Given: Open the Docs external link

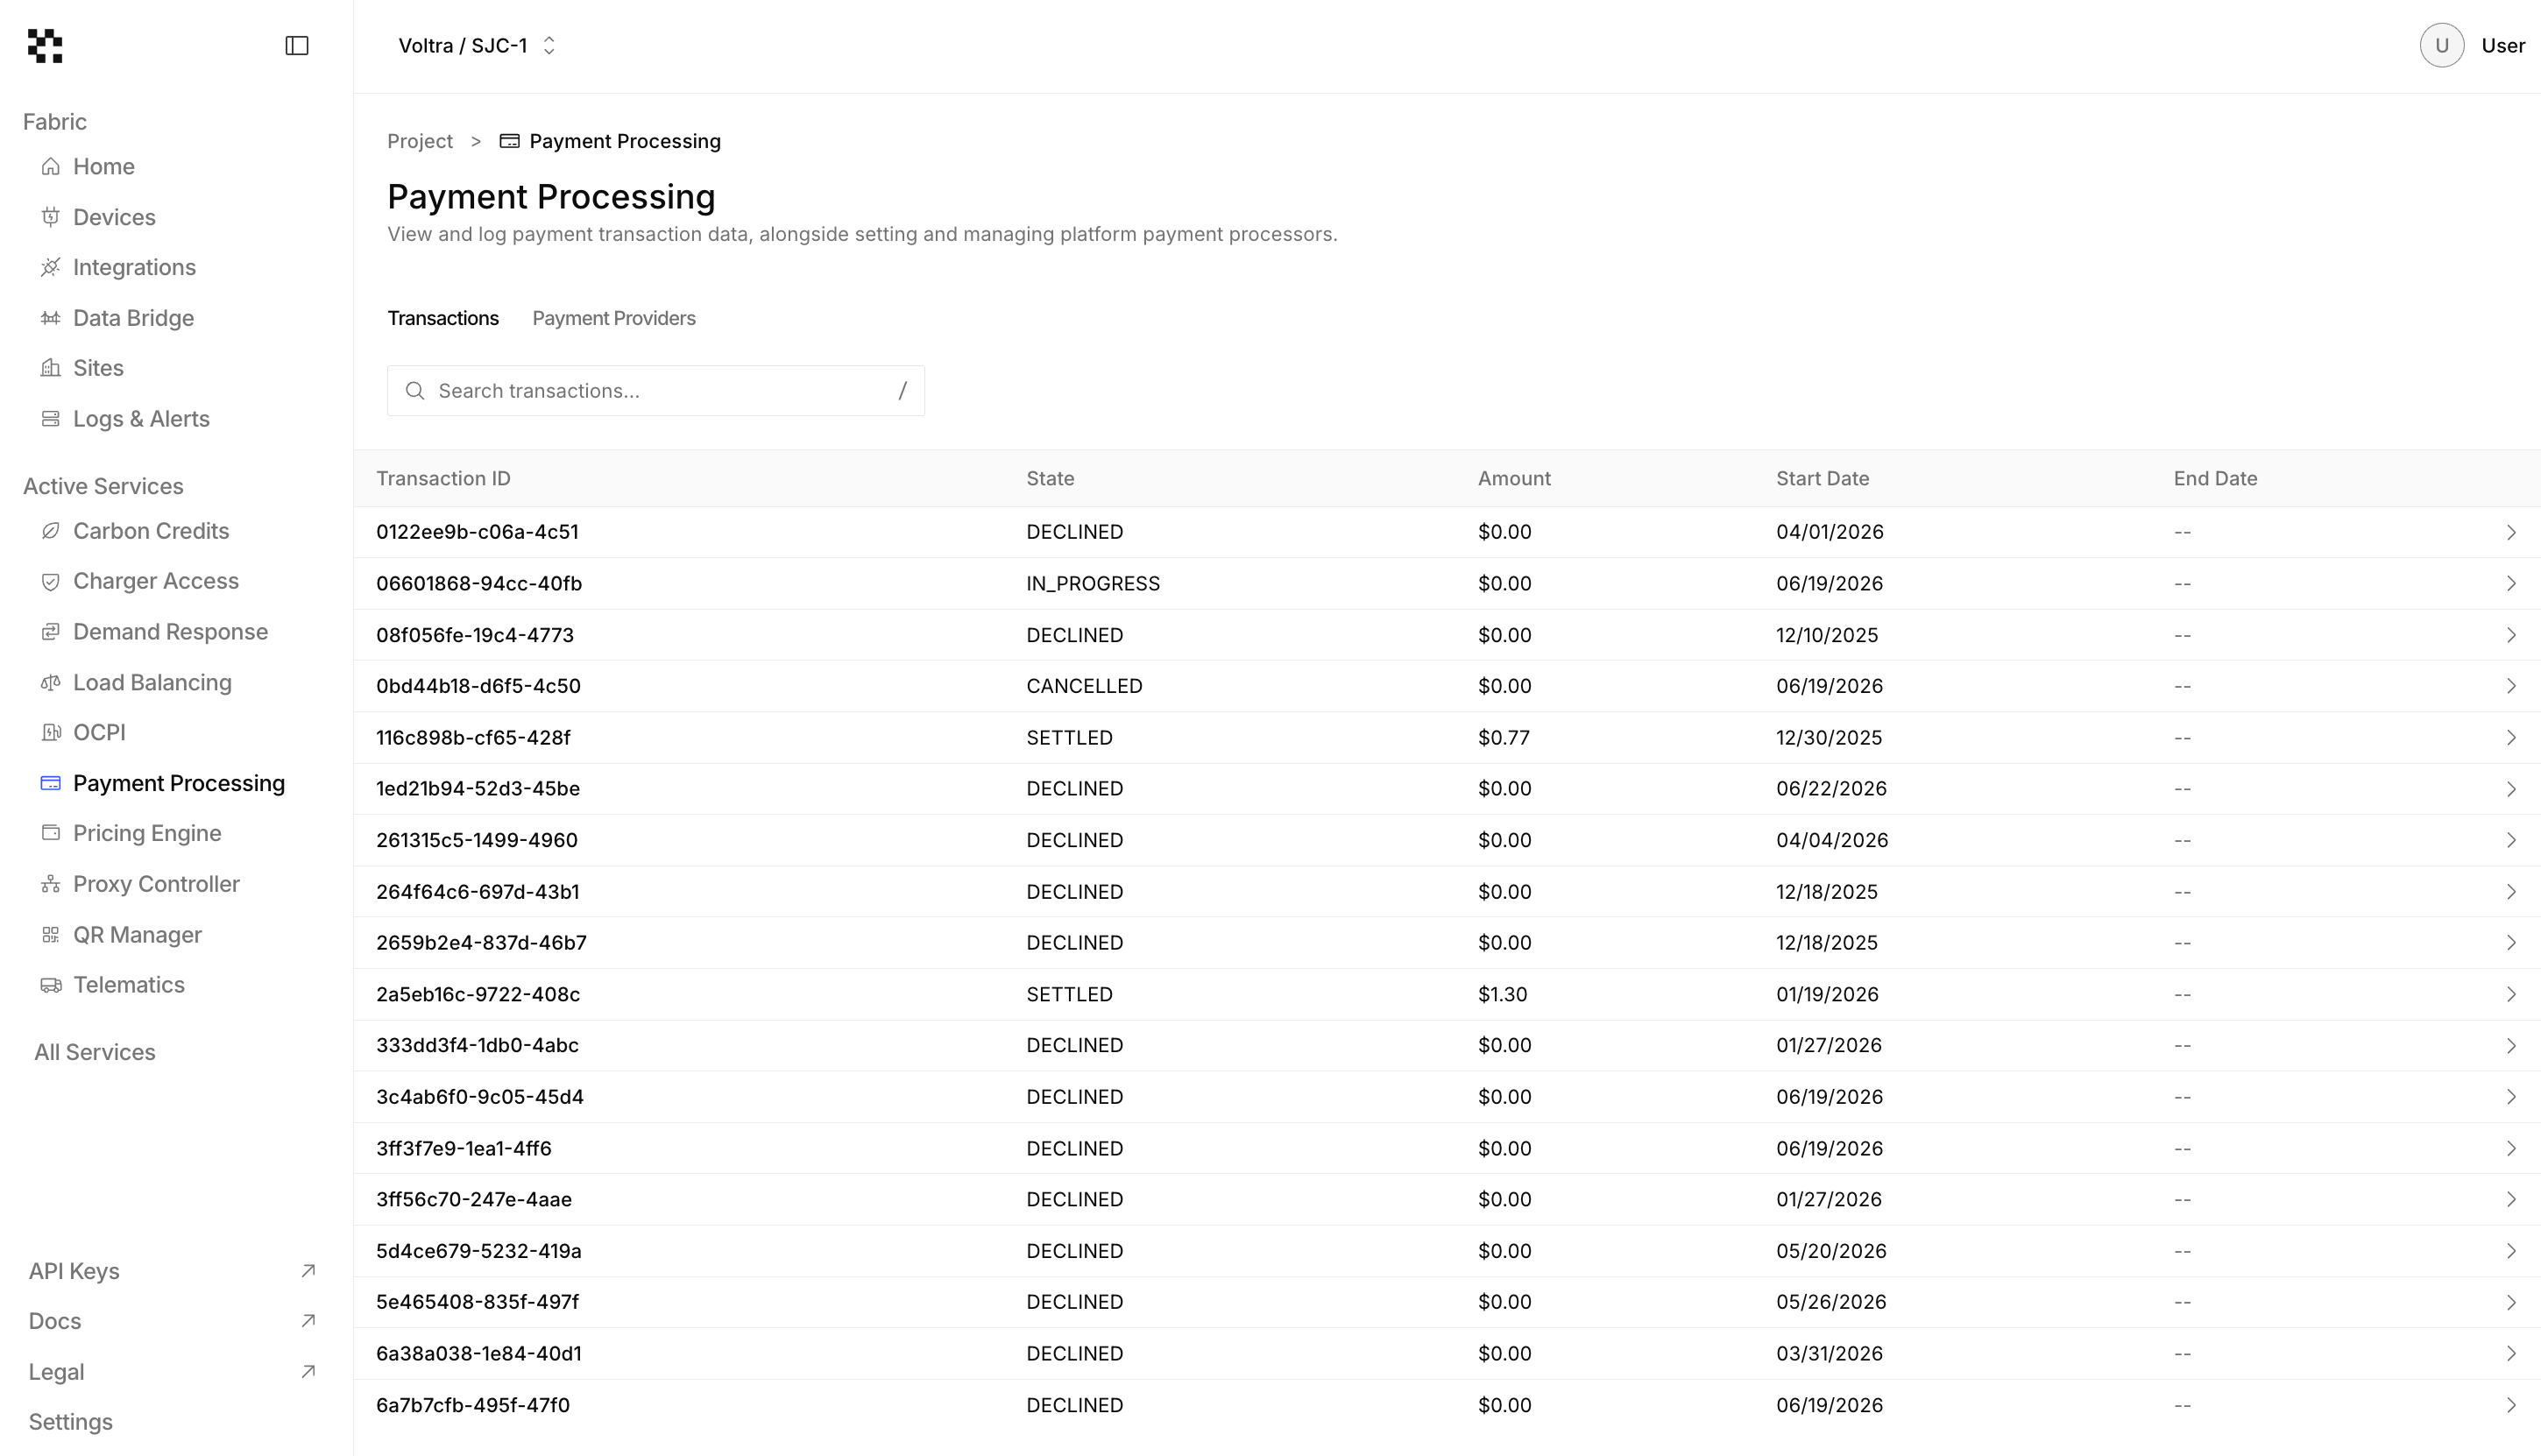Looking at the screenshot, I should click(x=172, y=1321).
